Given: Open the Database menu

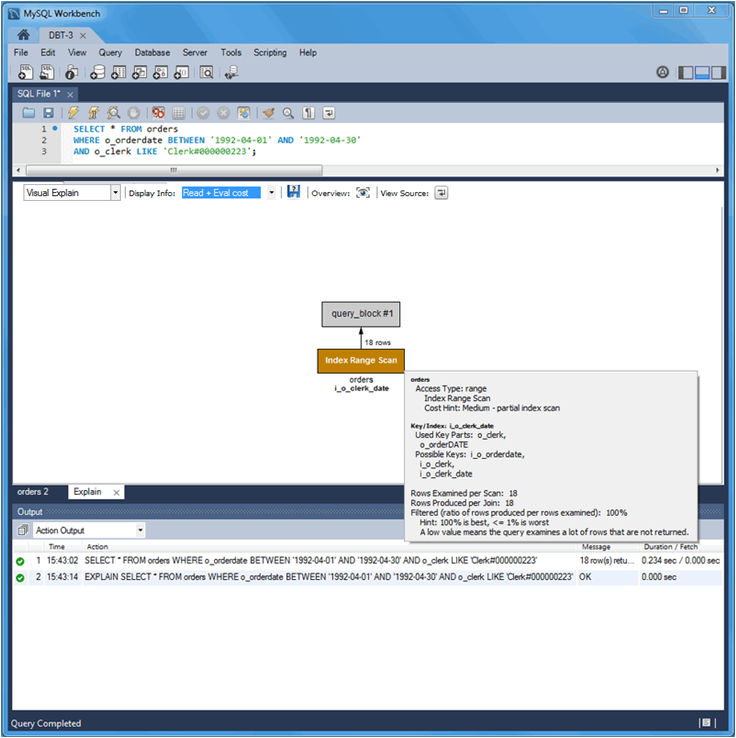Looking at the screenshot, I should 152,52.
